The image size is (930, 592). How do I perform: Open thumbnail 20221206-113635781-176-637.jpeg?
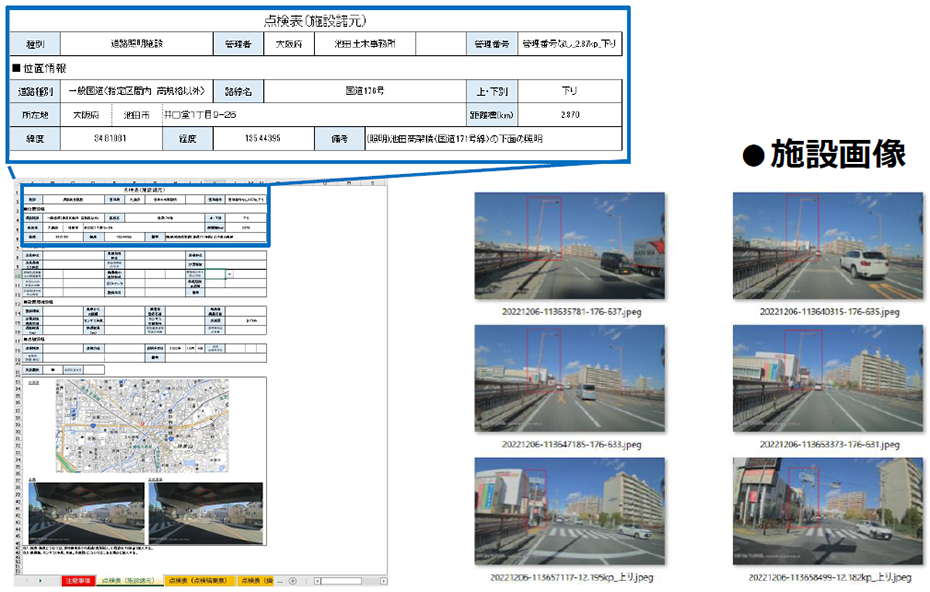click(x=569, y=243)
